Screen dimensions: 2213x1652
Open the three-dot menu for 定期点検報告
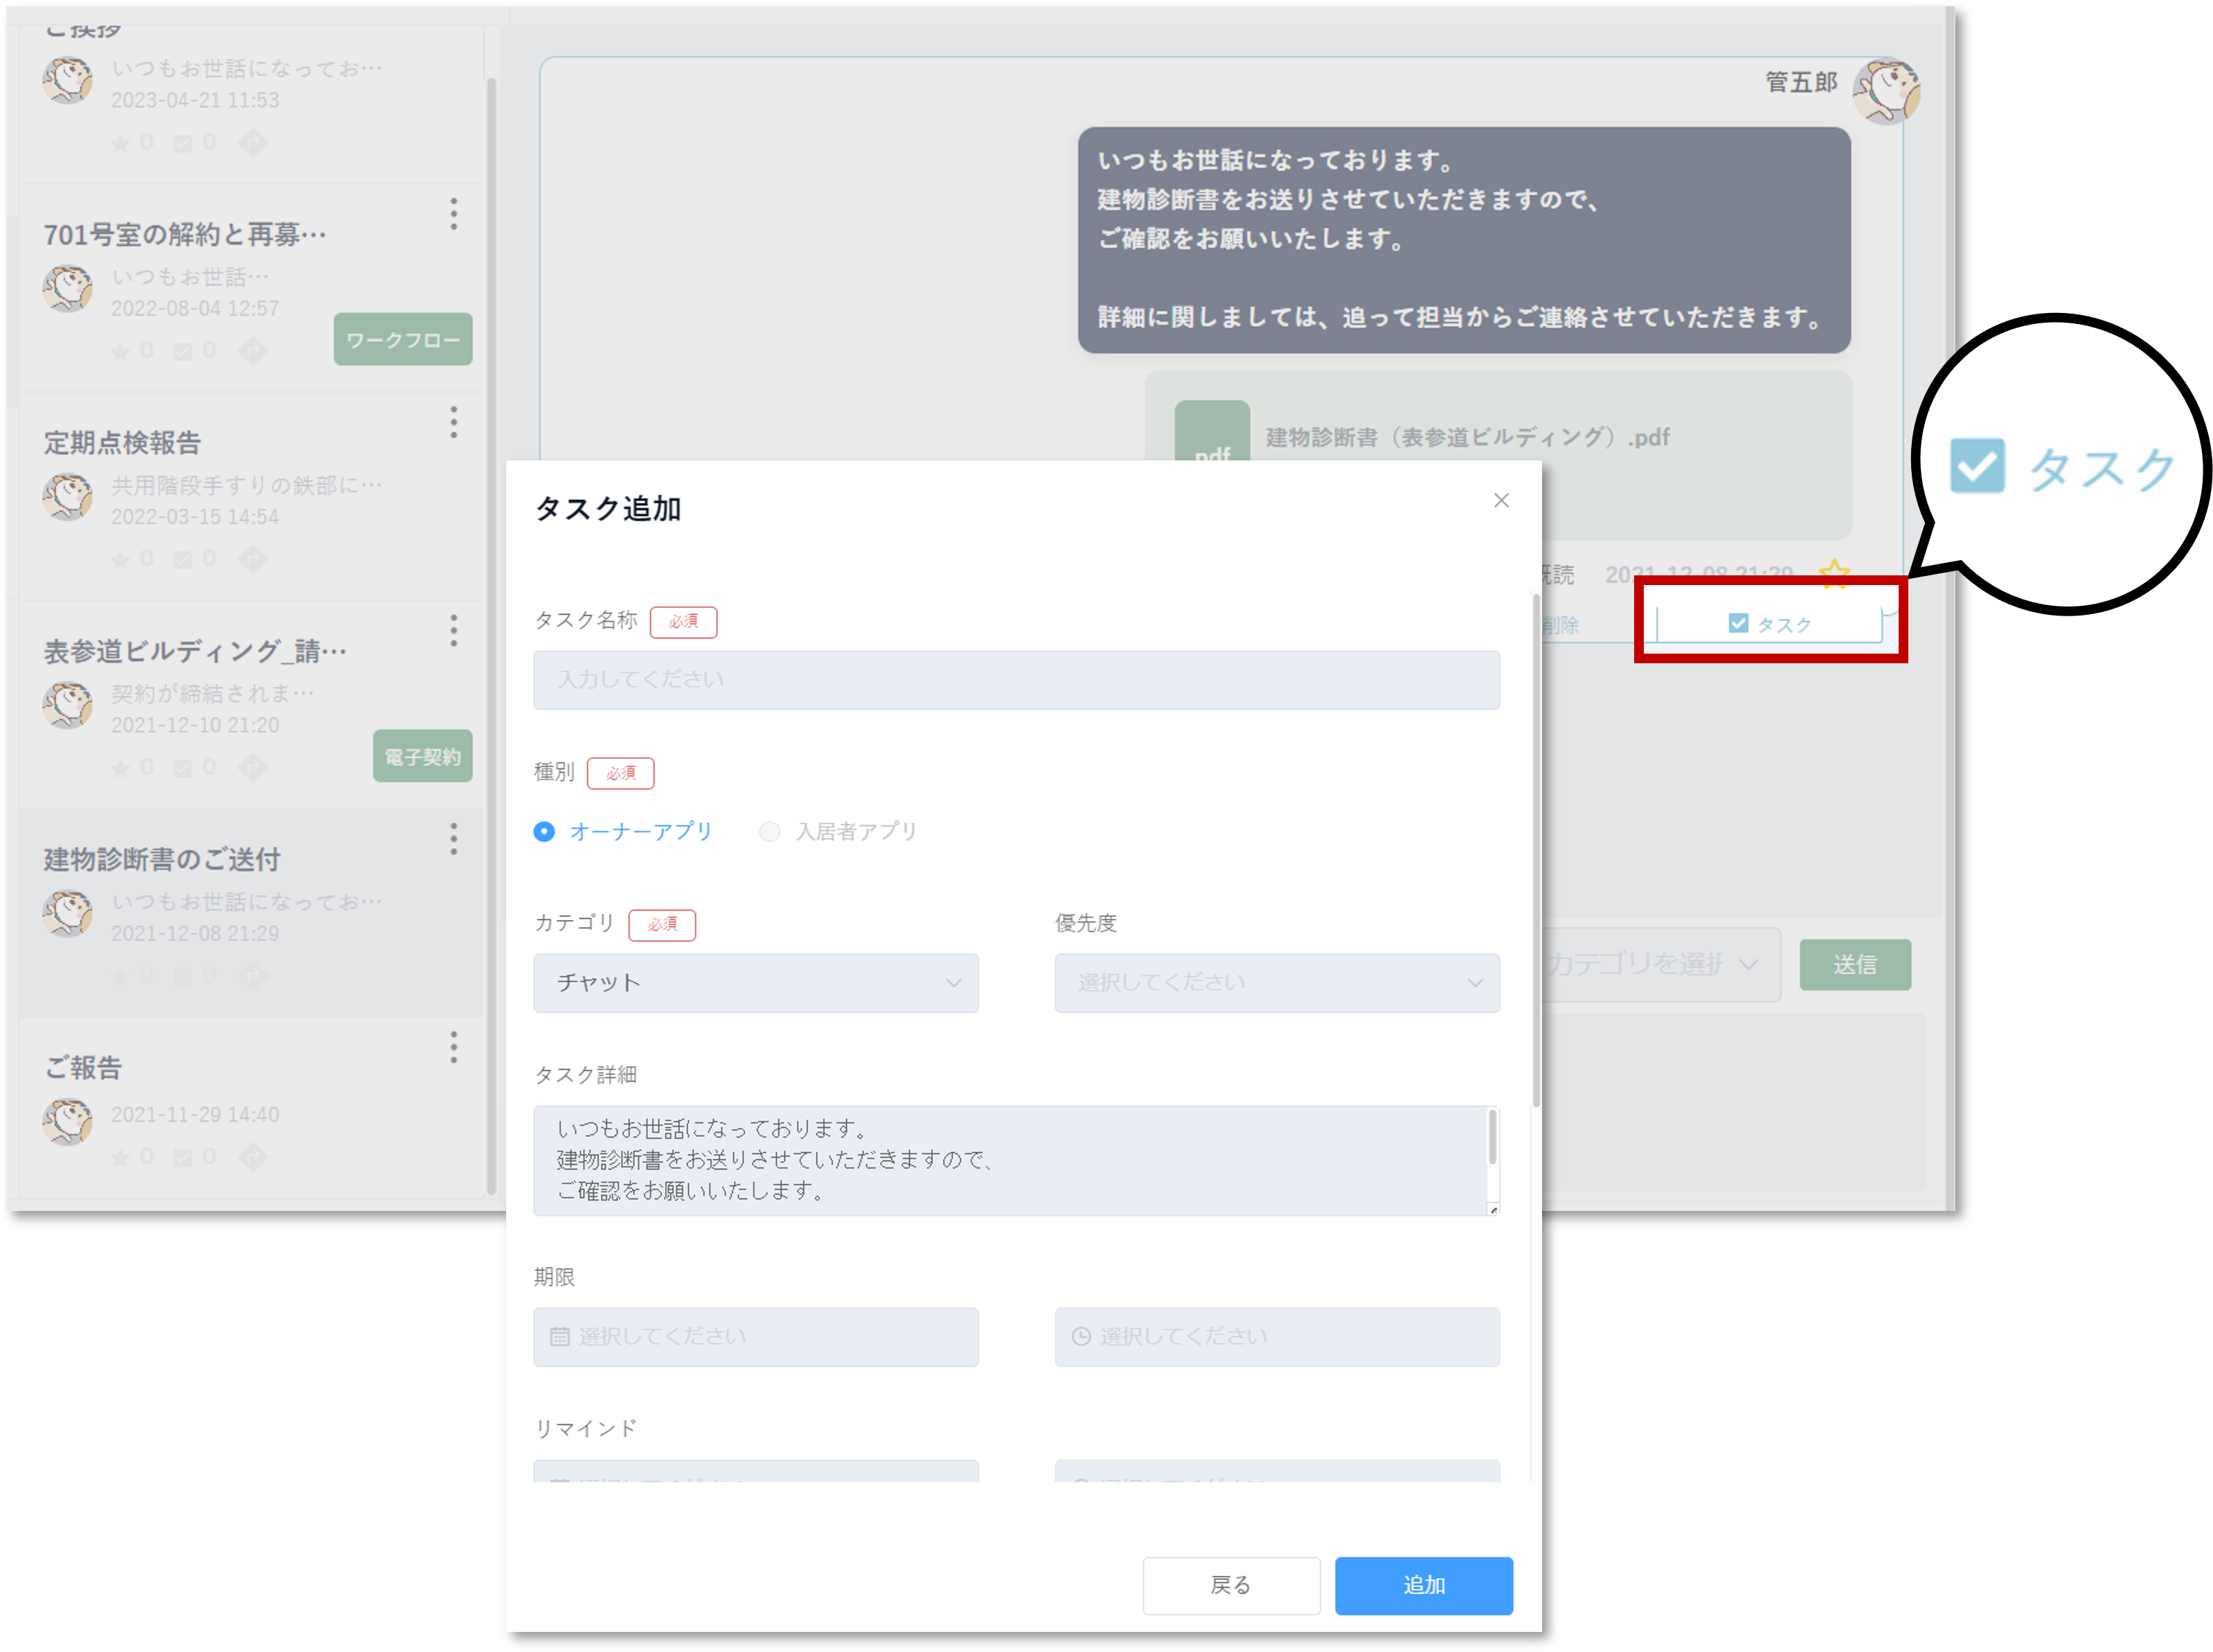click(x=454, y=422)
